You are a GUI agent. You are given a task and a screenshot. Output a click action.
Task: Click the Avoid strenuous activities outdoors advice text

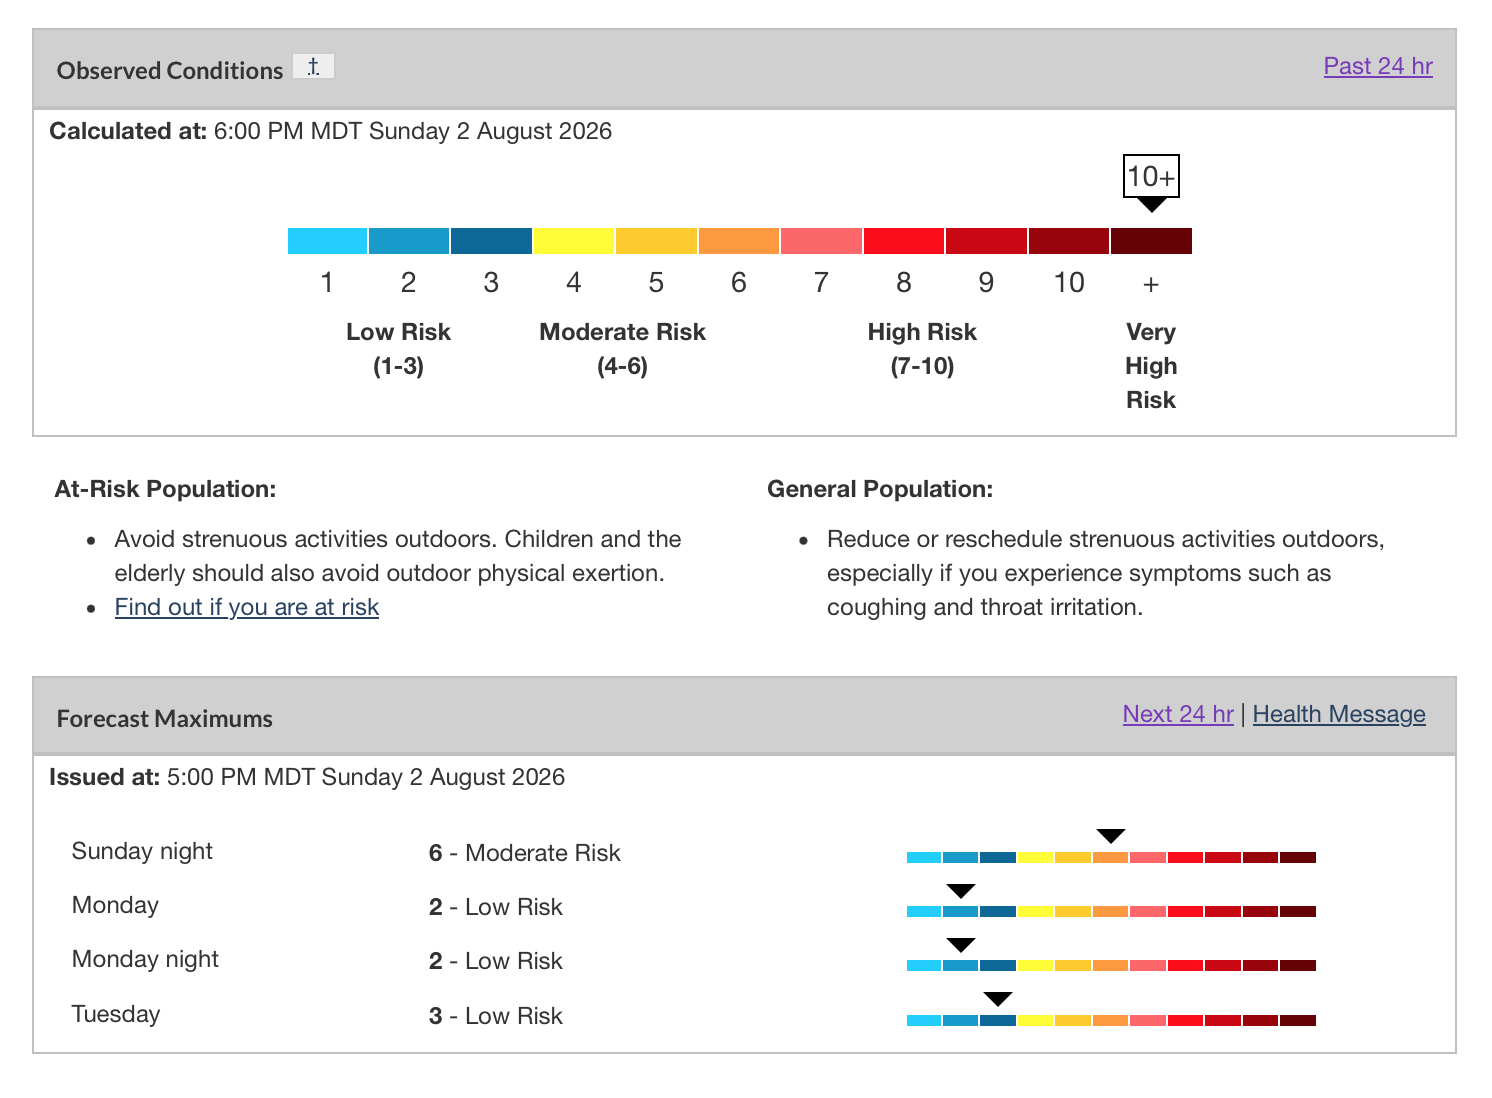(x=398, y=556)
